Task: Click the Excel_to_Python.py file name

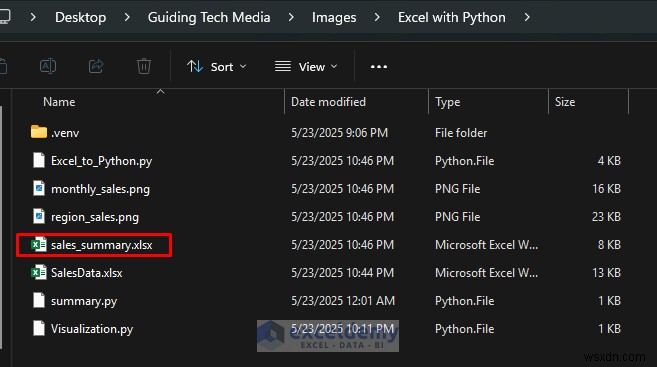Action: [101, 161]
